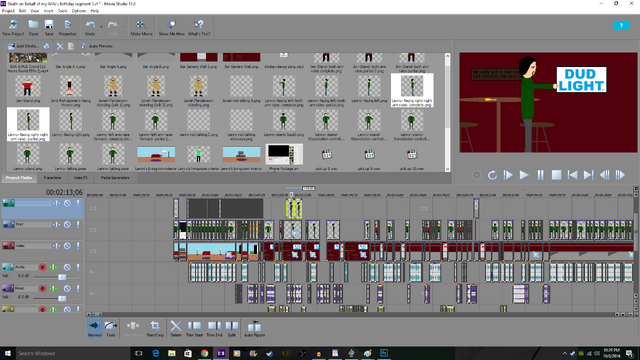
Task: Stop the preview playback
Action: [556, 175]
